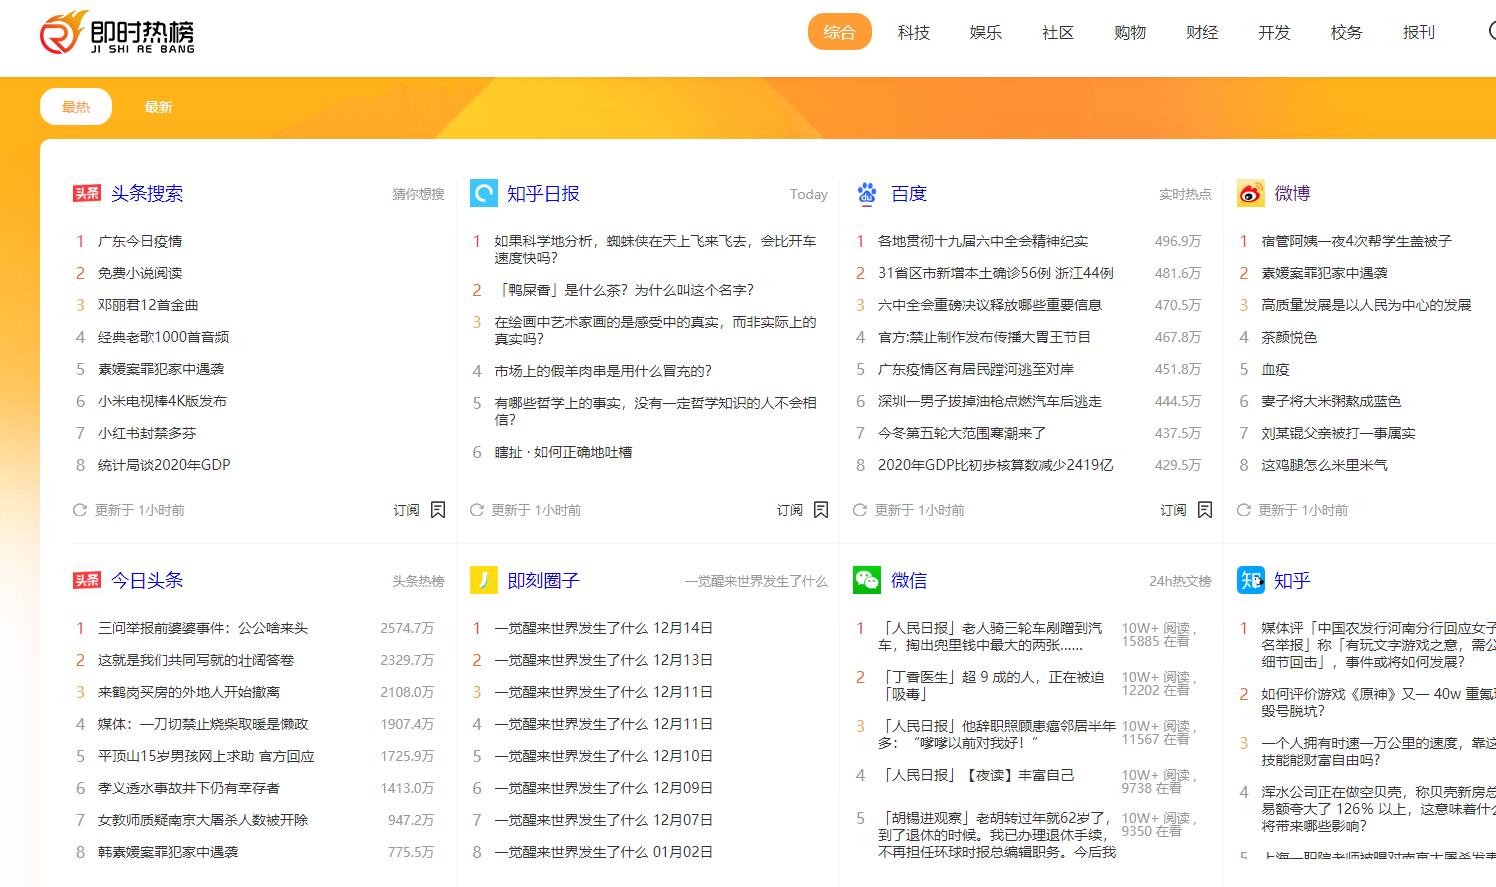Subscribe to 百度 using its 订阅 toggle
This screenshot has height=887, width=1496.
tap(1171, 510)
